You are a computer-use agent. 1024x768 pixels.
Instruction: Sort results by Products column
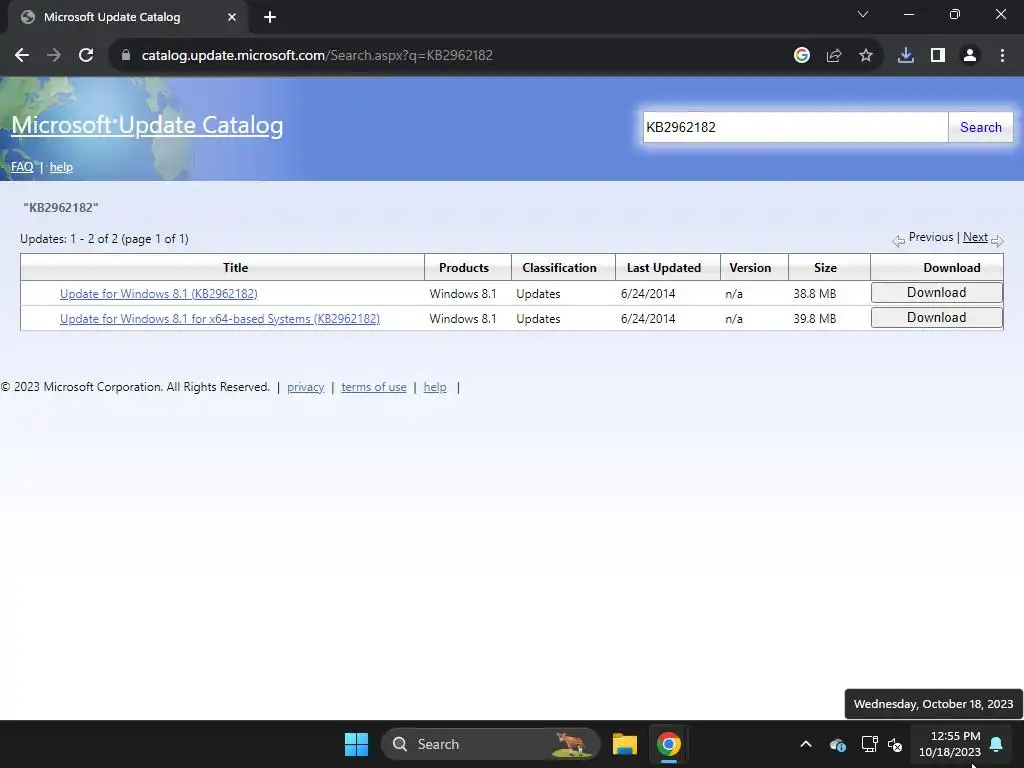tap(464, 268)
